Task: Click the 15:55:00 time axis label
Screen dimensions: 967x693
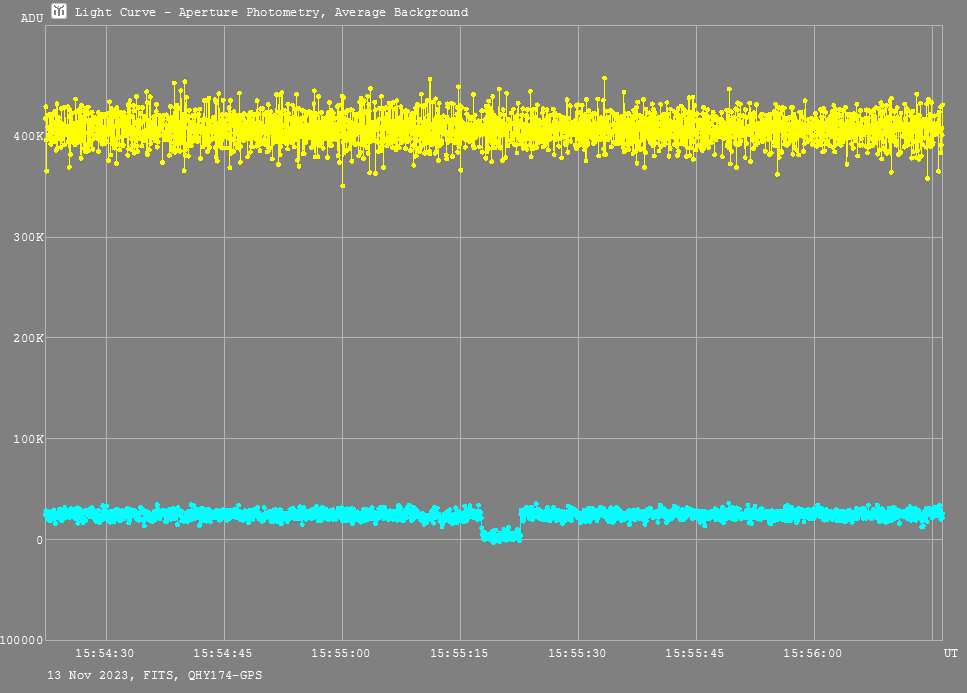Action: click(x=340, y=653)
